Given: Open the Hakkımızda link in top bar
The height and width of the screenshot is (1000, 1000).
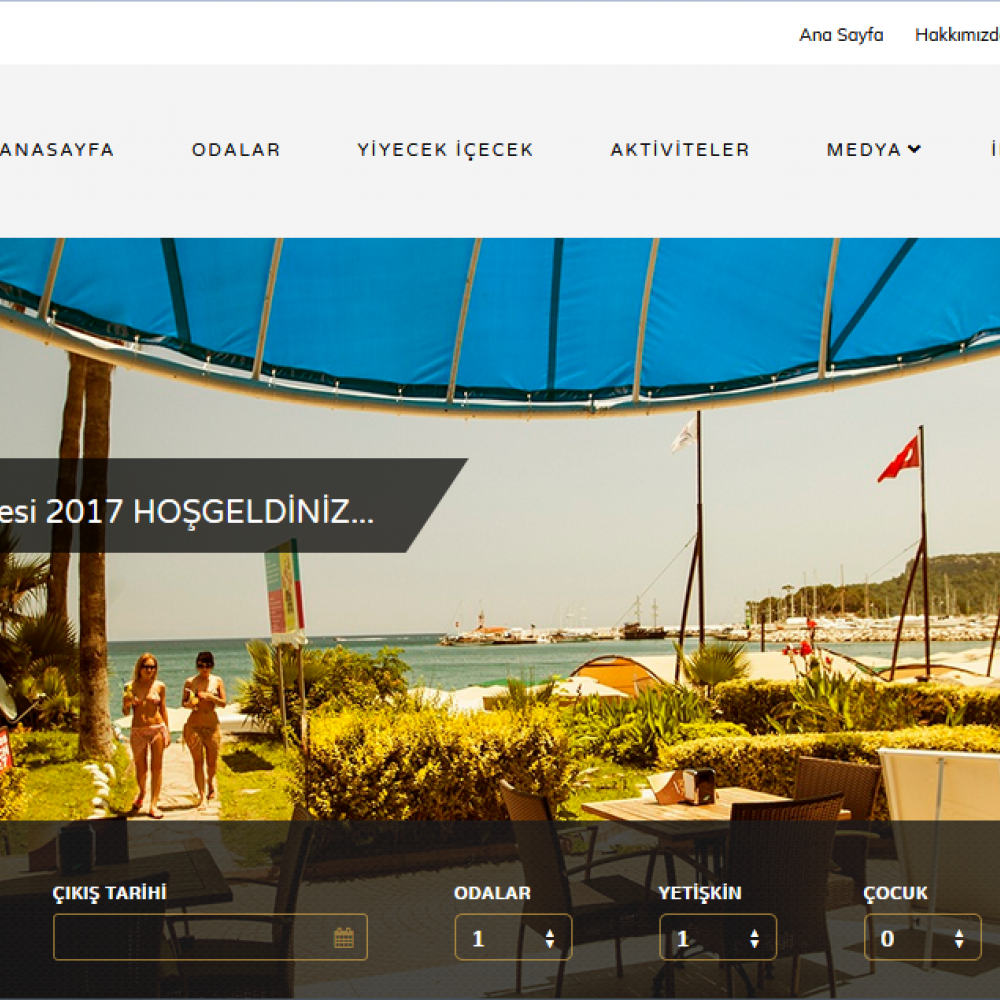Looking at the screenshot, I should 957,35.
